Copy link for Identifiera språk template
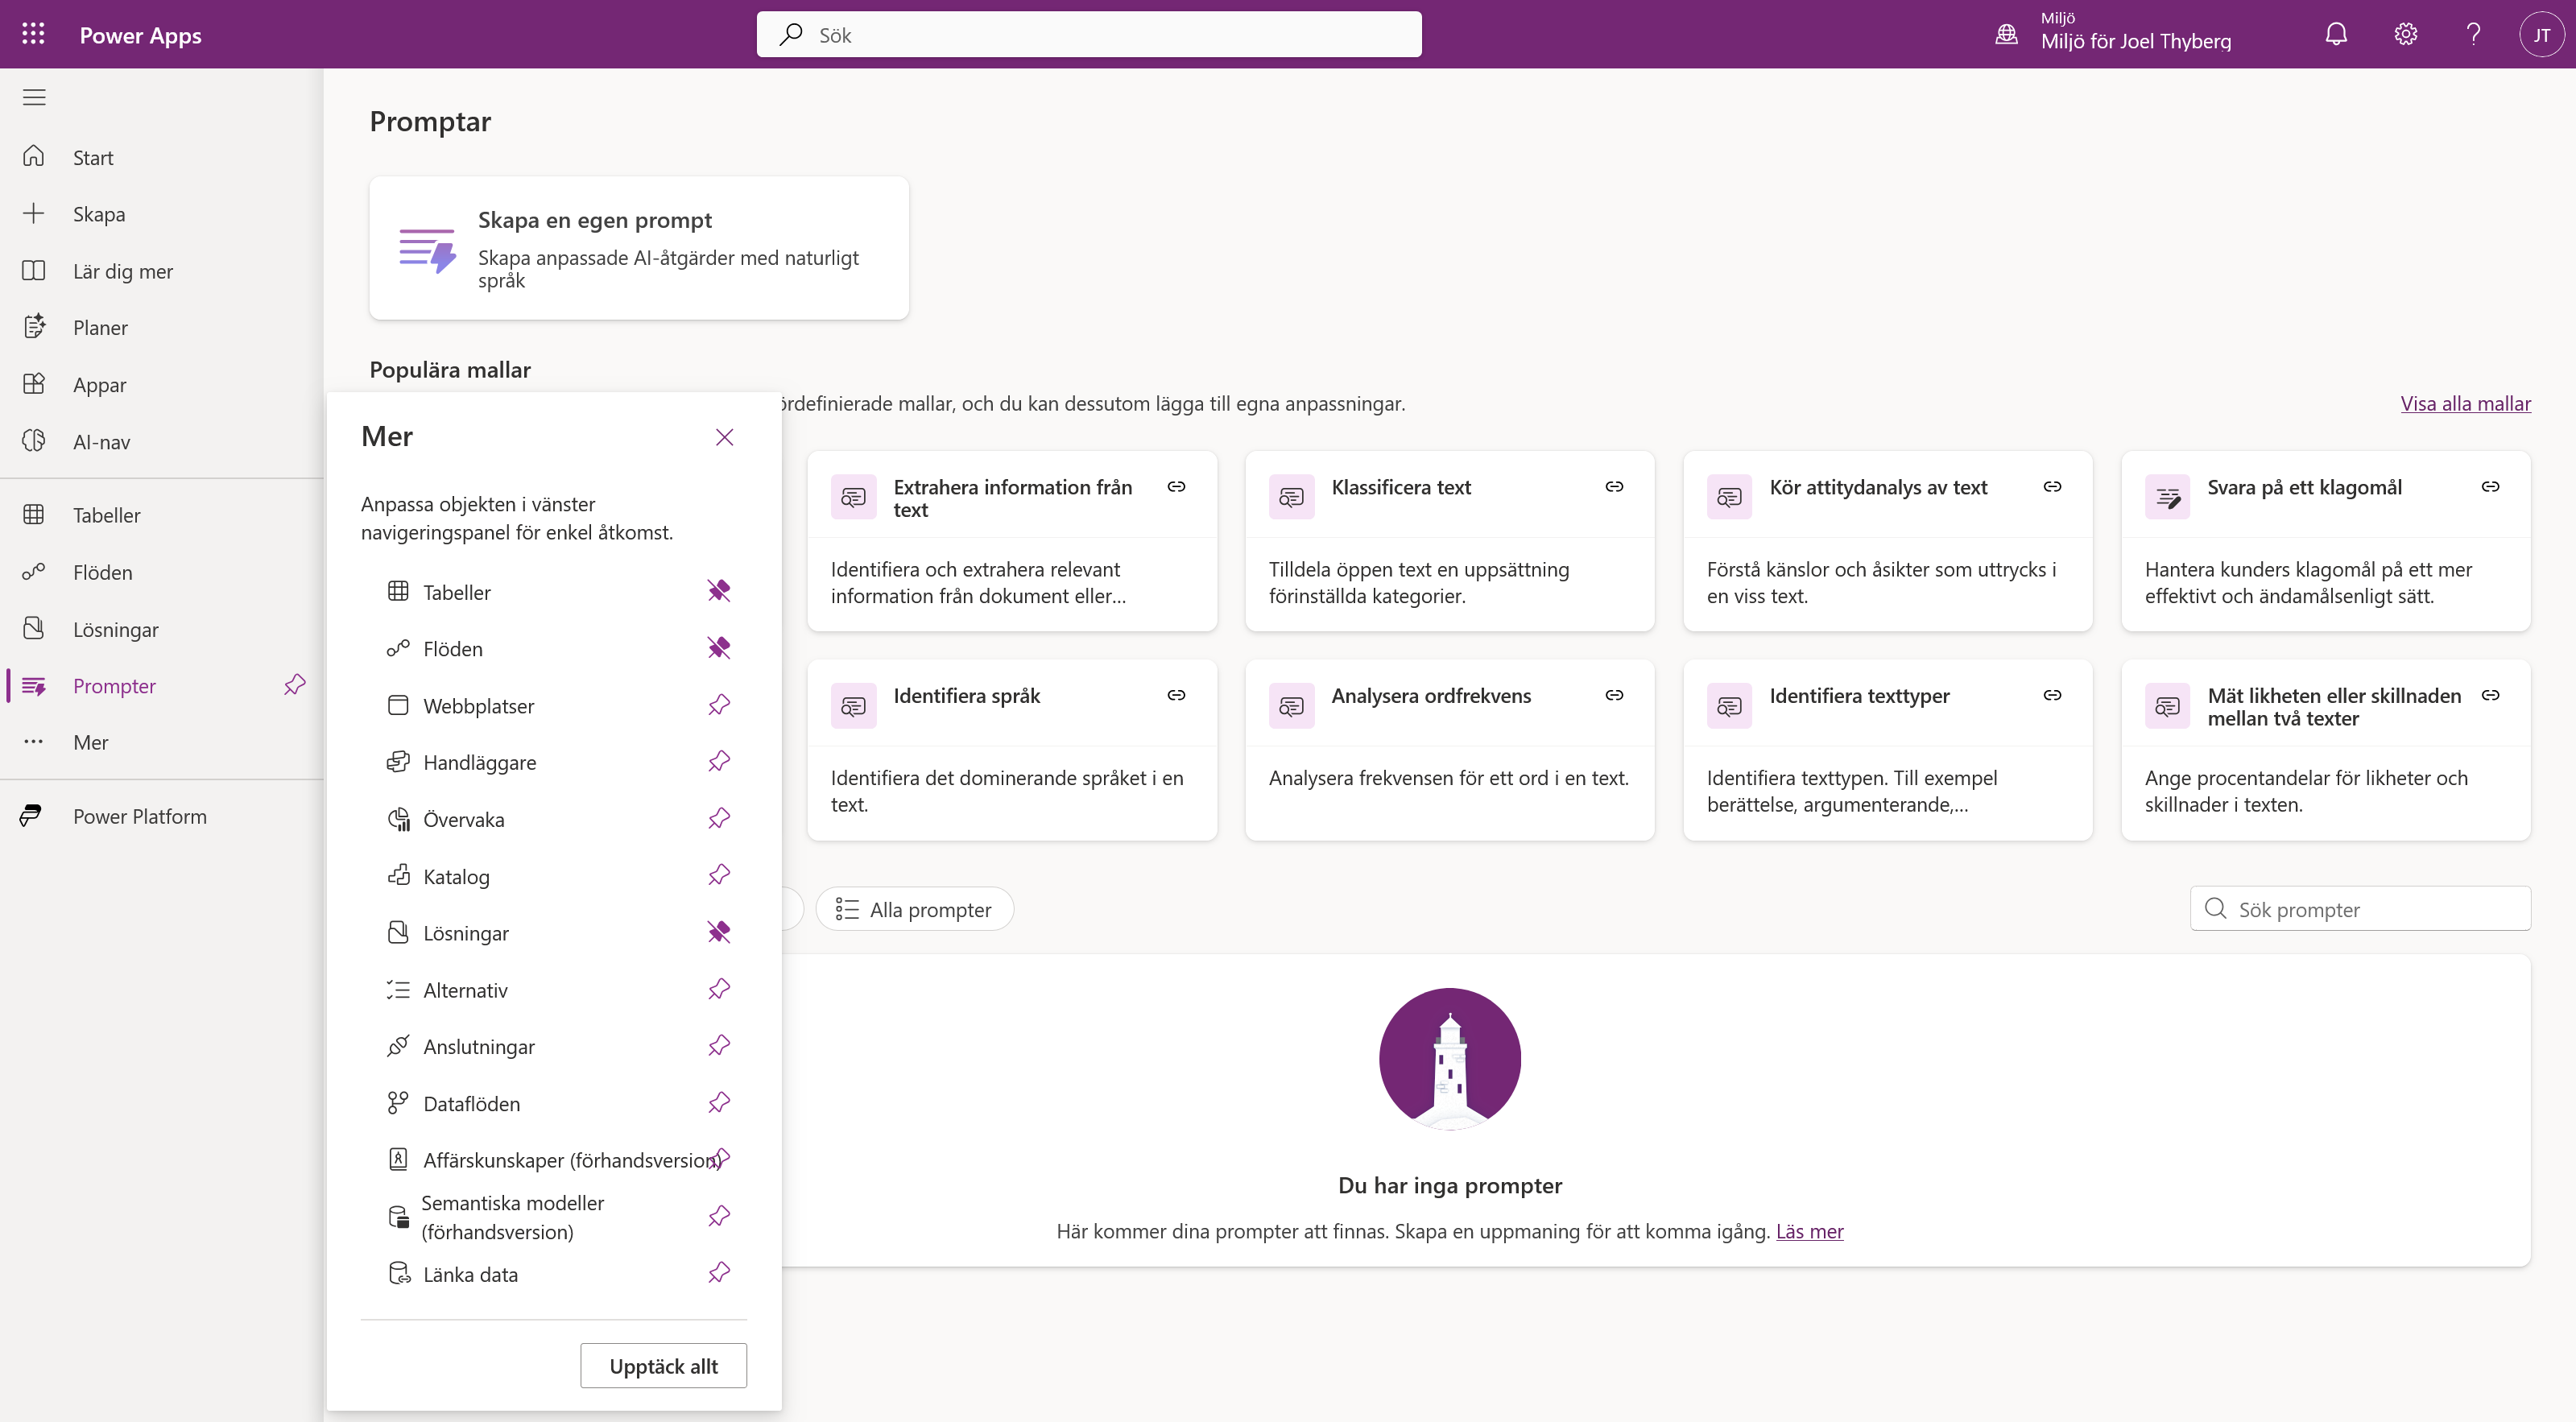This screenshot has width=2576, height=1422. coord(1176,695)
